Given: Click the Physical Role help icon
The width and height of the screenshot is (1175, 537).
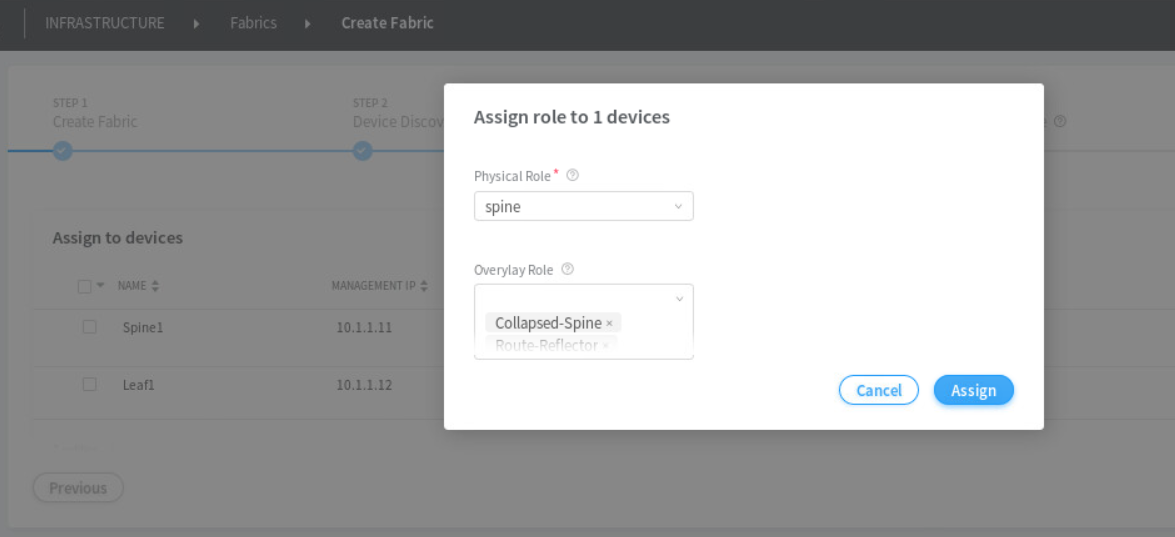Looking at the screenshot, I should 573,175.
